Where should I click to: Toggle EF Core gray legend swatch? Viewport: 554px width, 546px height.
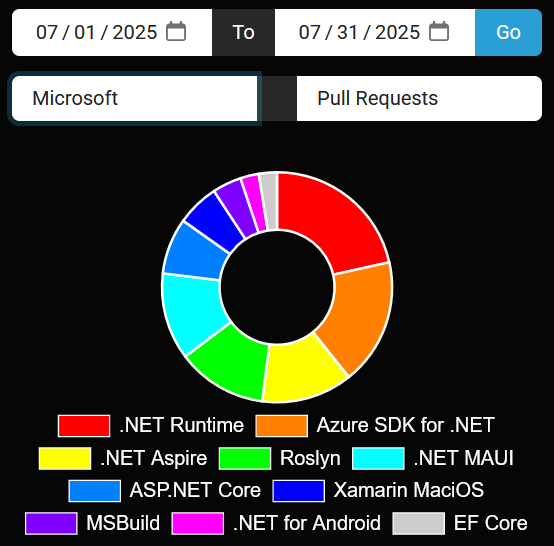point(419,523)
